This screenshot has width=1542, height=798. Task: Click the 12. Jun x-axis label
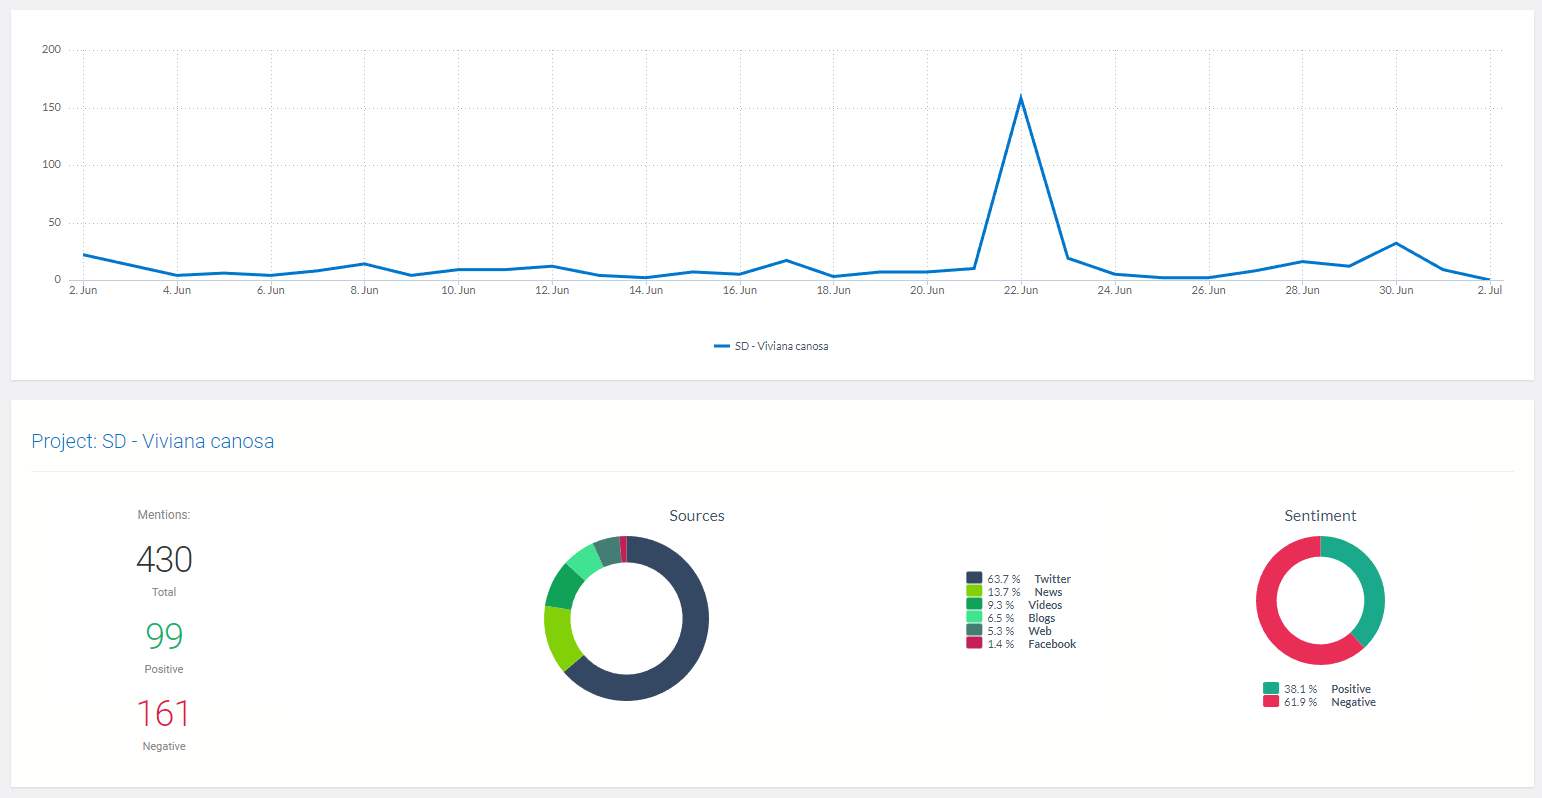click(552, 290)
